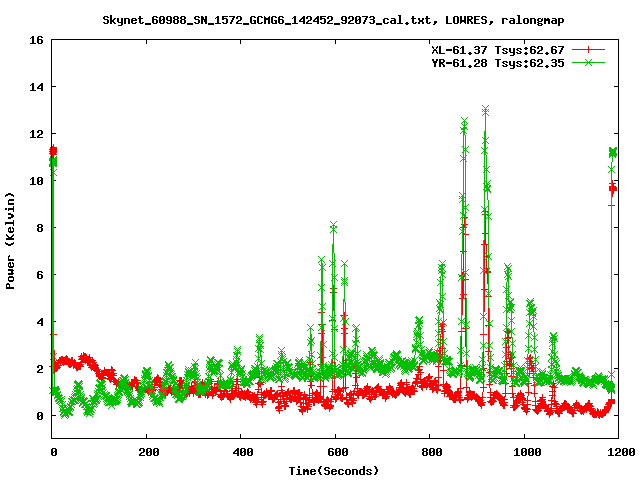640x480 pixels.
Task: Click the green peak top near 600 seconds
Action: tap(333, 226)
